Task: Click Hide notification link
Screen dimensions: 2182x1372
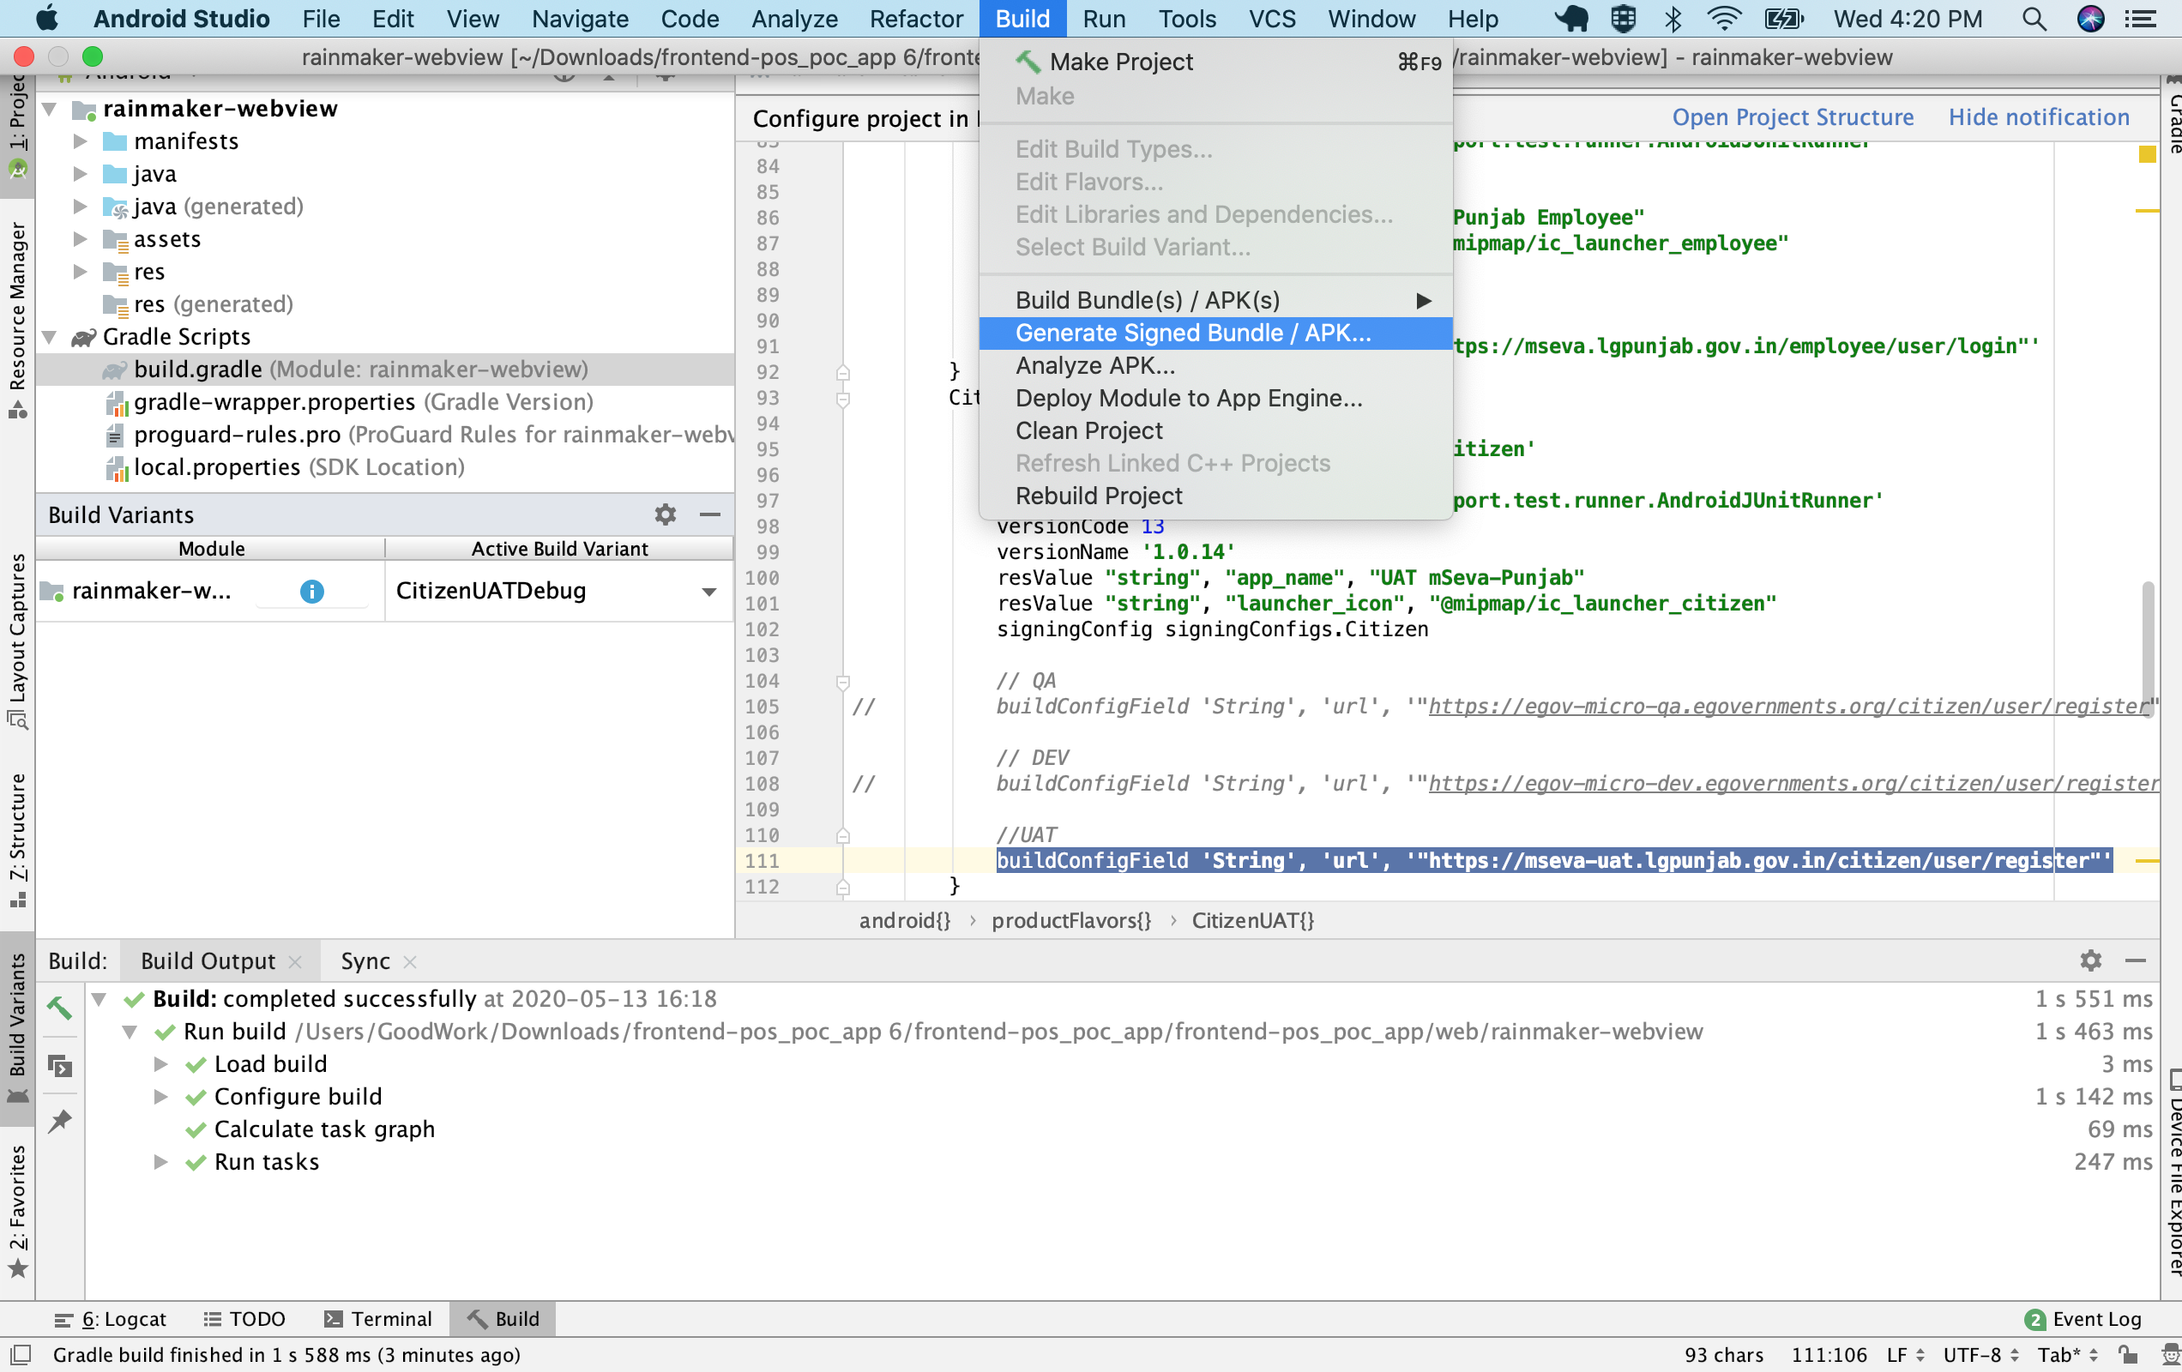Action: click(2039, 117)
